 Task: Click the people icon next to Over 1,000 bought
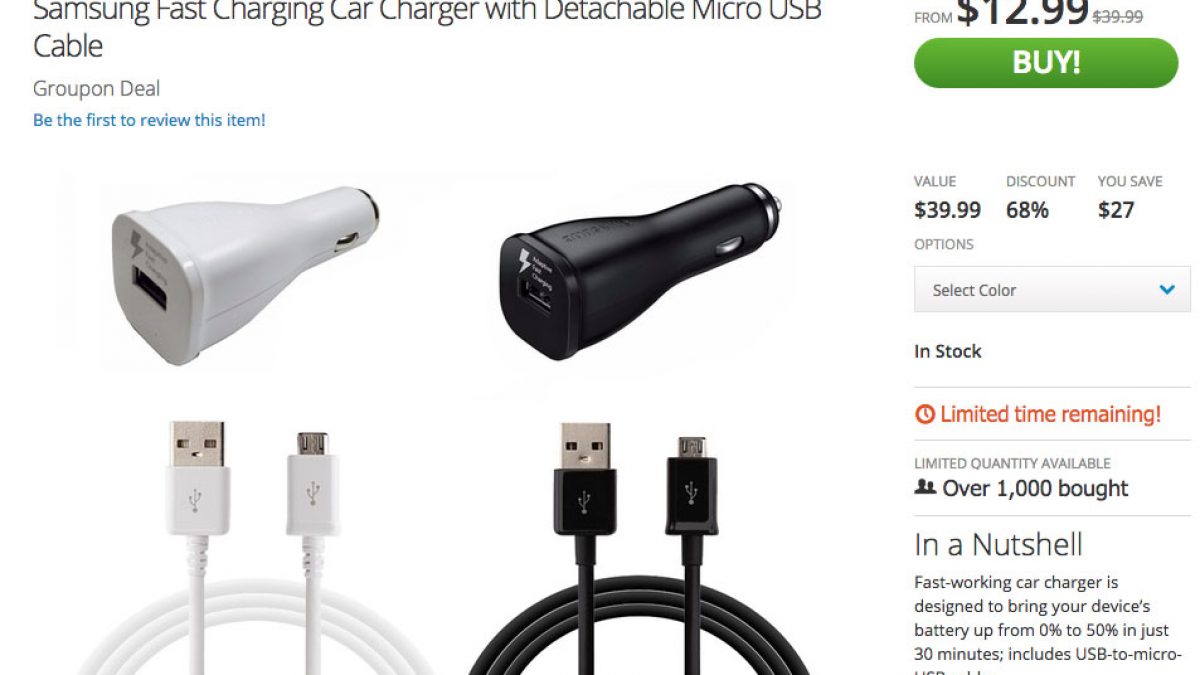(x=925, y=488)
